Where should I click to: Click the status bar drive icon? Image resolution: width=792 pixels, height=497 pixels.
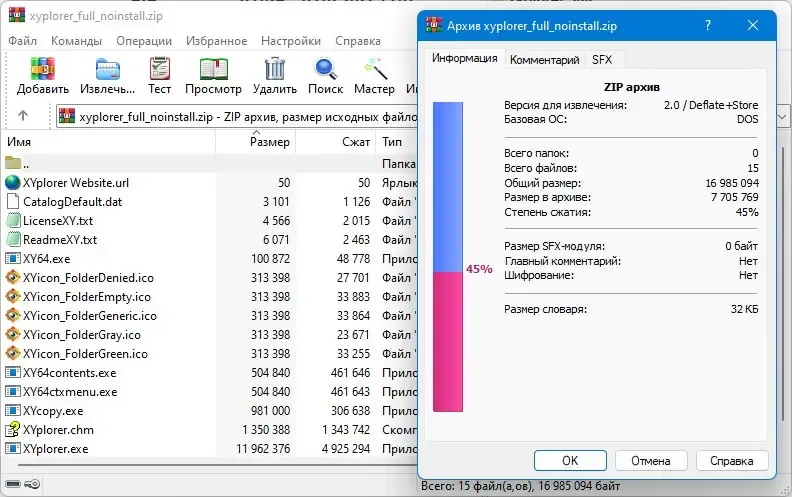point(13,484)
